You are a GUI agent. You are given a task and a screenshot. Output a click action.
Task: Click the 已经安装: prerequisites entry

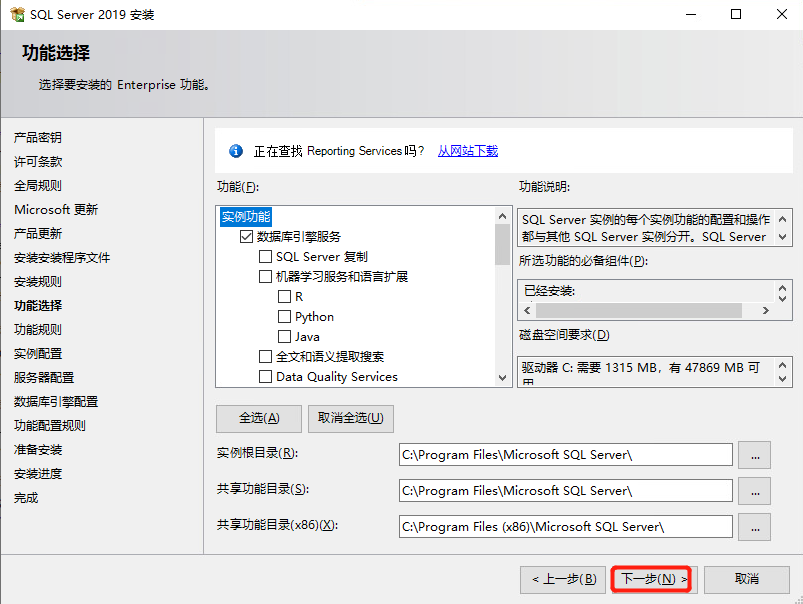point(550,291)
